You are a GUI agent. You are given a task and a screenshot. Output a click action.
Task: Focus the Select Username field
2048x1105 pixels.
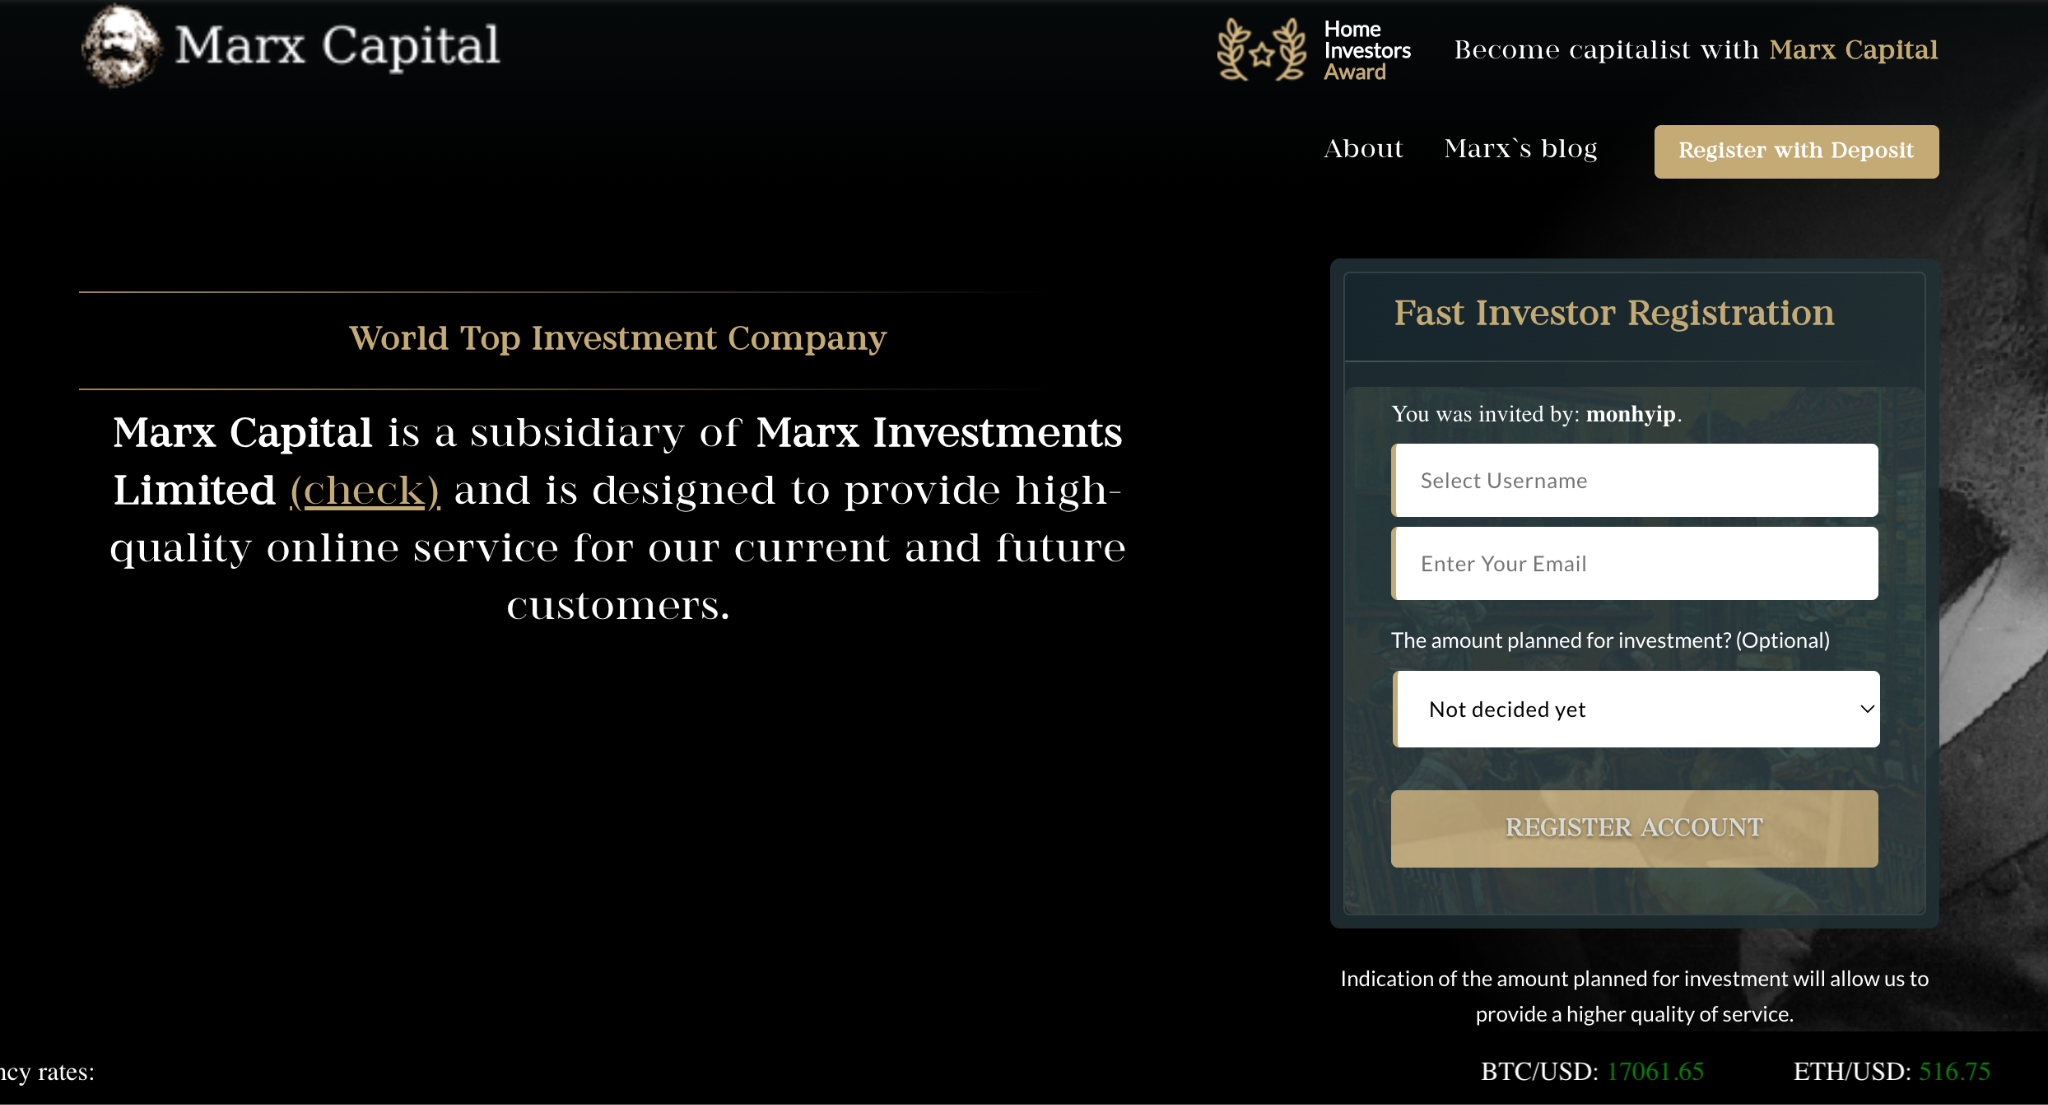1635,481
